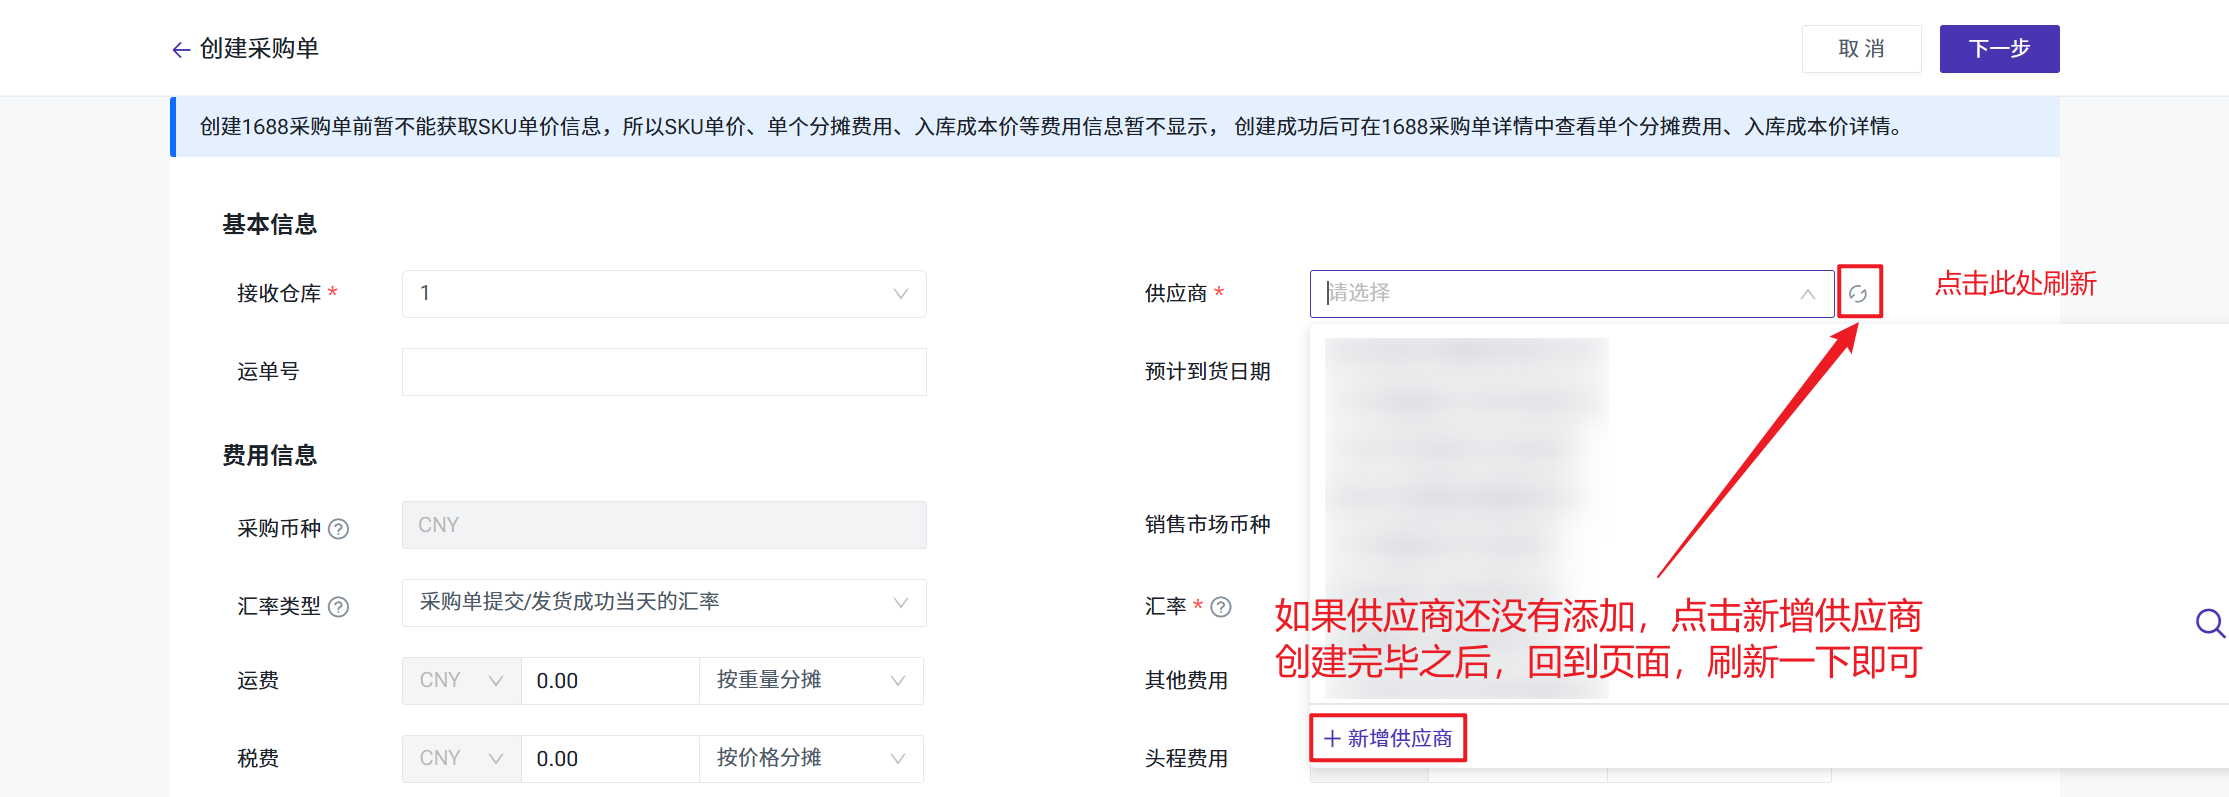
Task: Click the 1688采购单 notice banner text
Action: 1053,127
